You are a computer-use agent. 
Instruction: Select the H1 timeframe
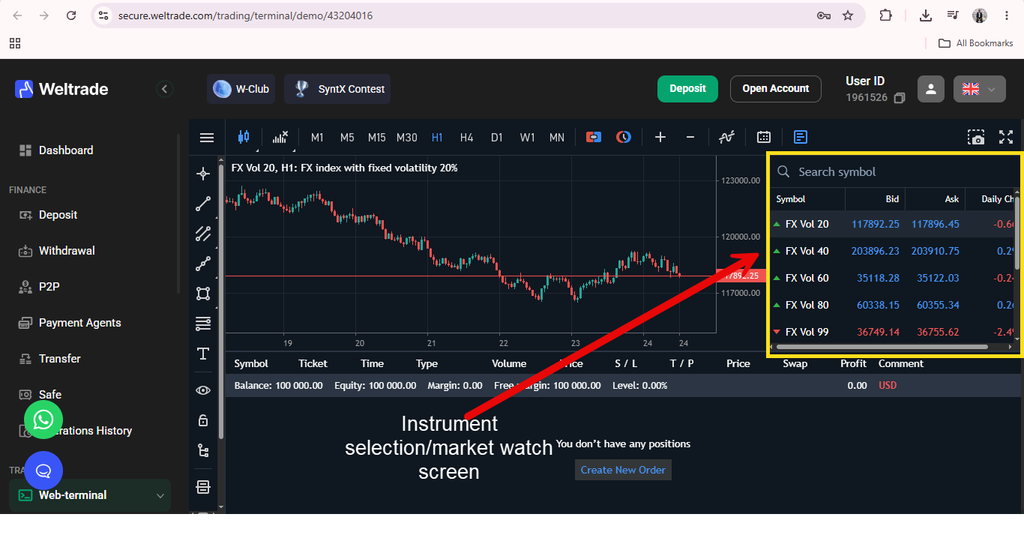(x=437, y=137)
